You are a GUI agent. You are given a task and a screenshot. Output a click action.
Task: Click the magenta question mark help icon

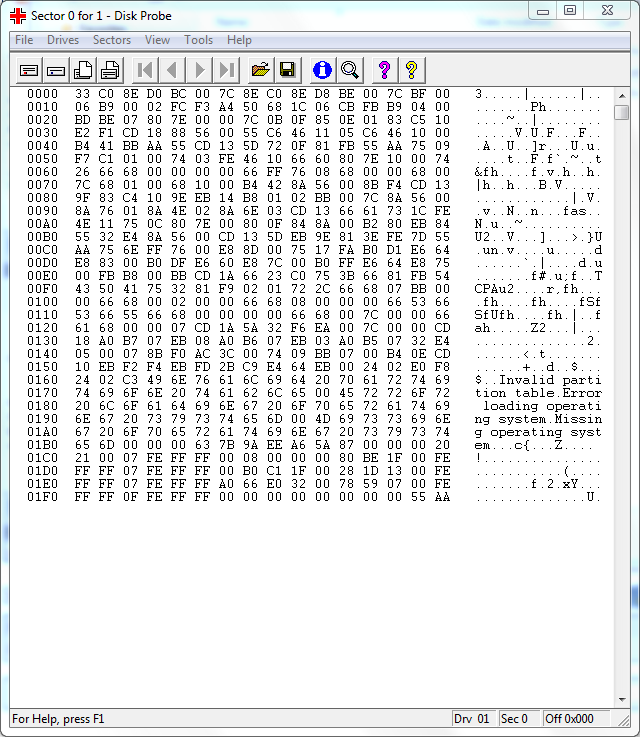tap(384, 71)
